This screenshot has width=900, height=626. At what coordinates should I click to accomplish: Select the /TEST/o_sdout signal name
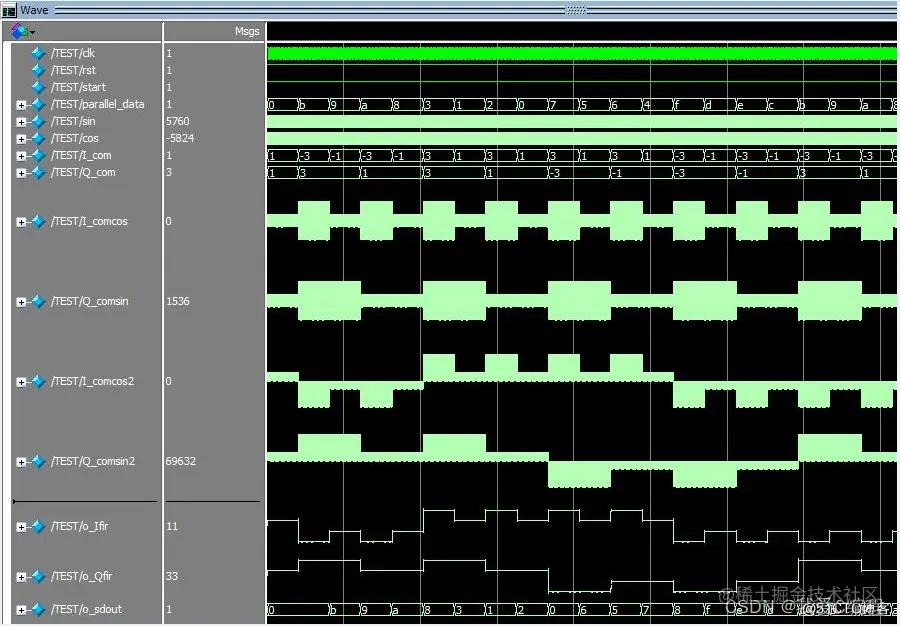86,609
